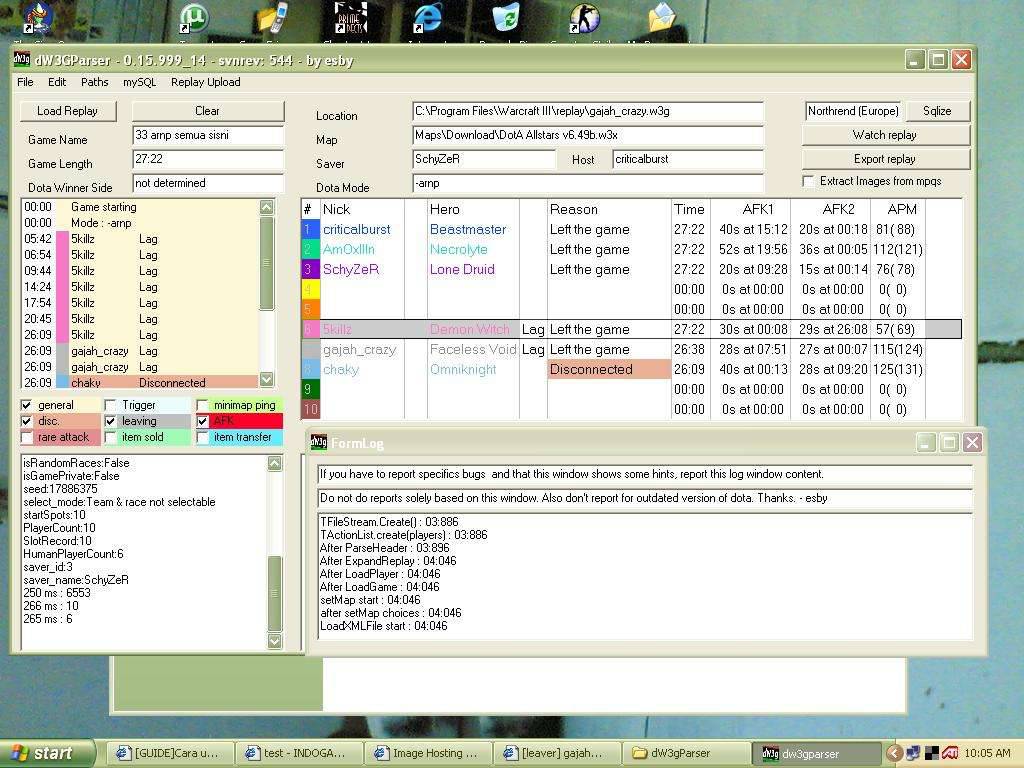Enable the item transfer filter checkbox
Viewport: 1024px width, 768px height.
(202, 438)
